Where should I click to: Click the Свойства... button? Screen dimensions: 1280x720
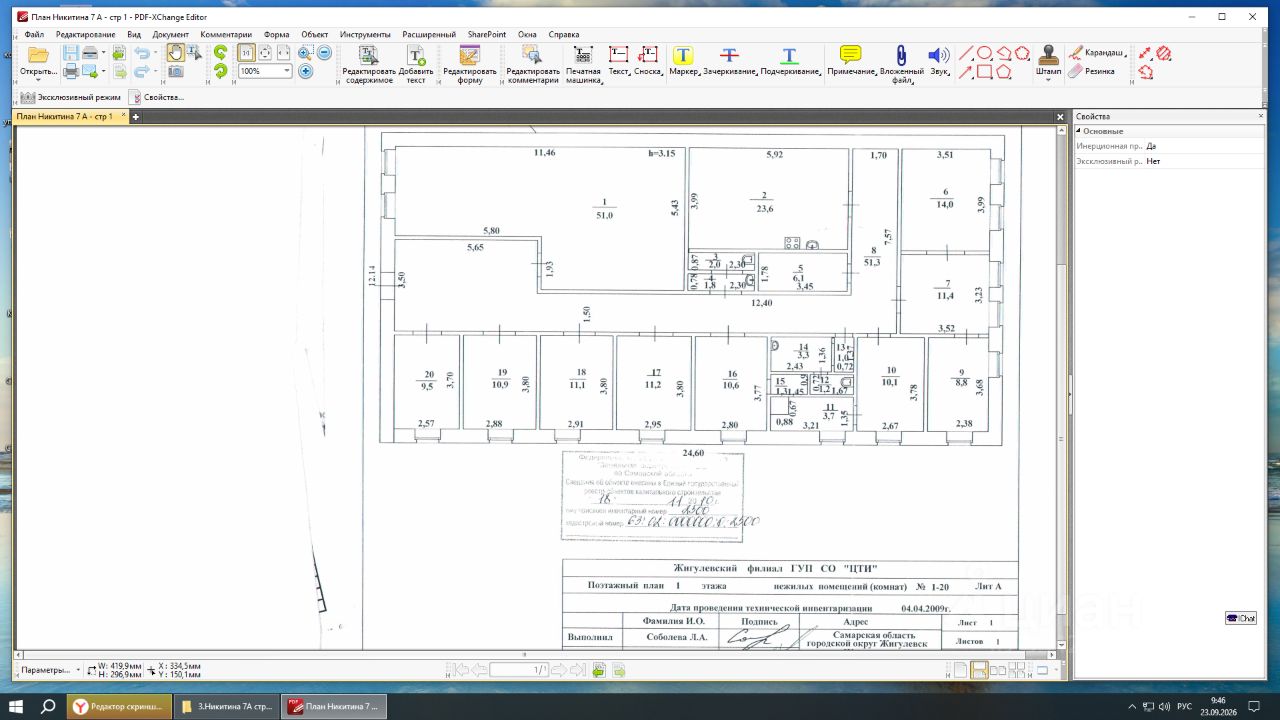click(157, 97)
